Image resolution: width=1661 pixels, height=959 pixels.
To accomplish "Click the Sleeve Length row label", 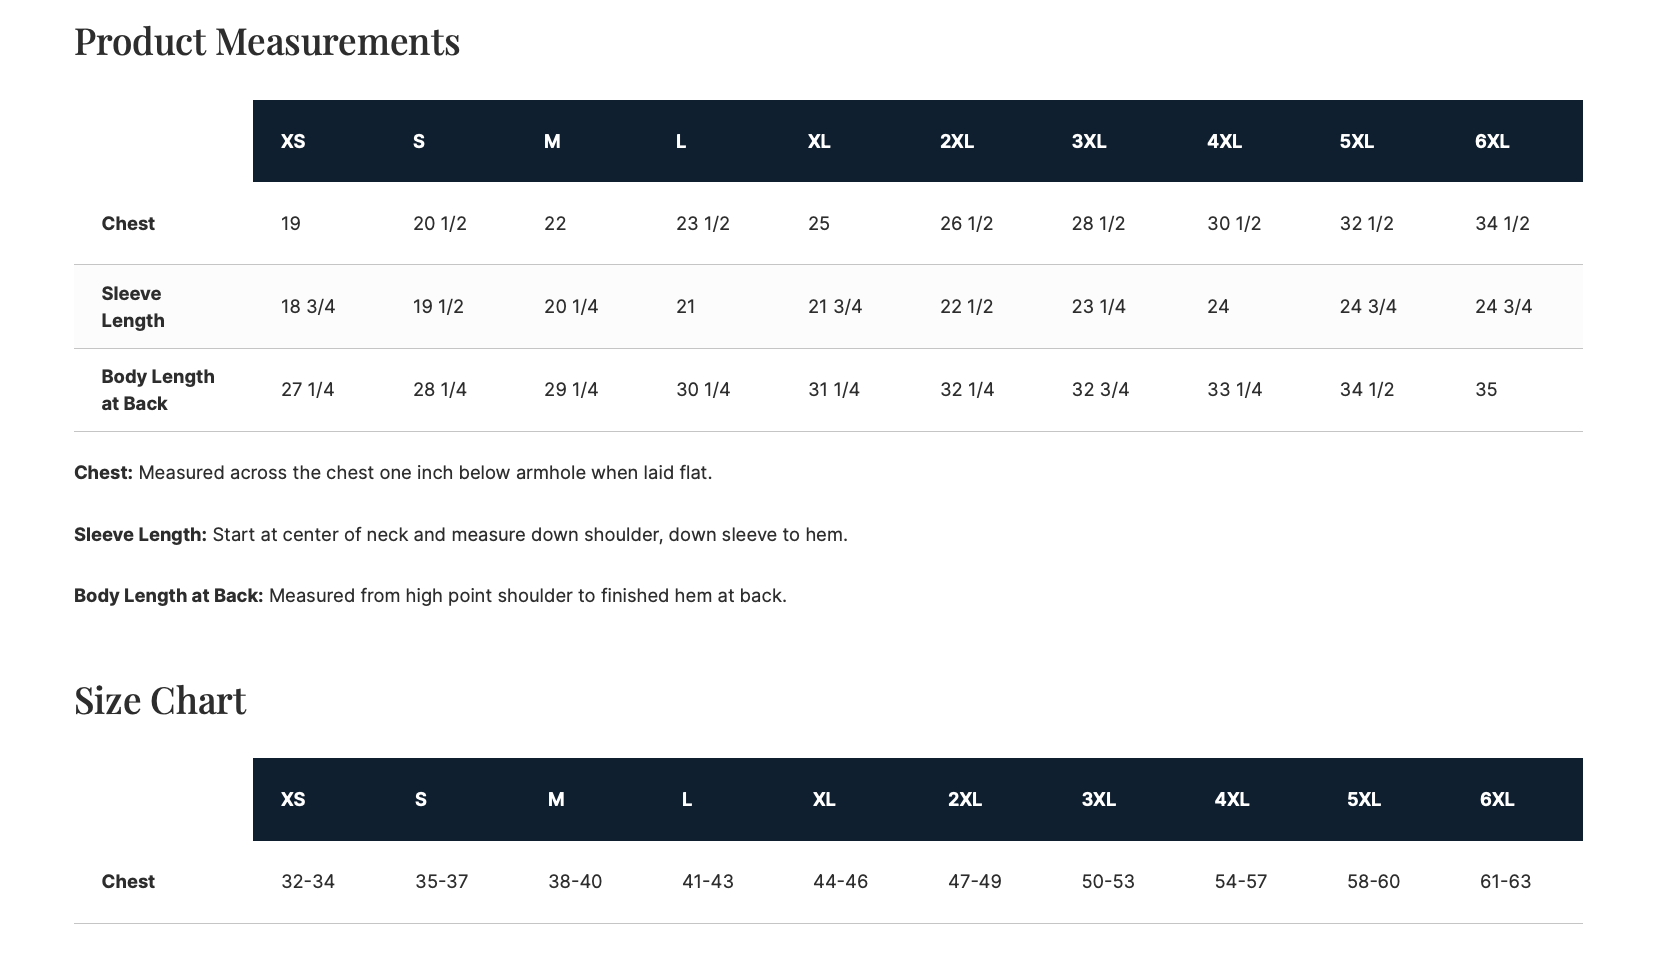I will pos(132,307).
